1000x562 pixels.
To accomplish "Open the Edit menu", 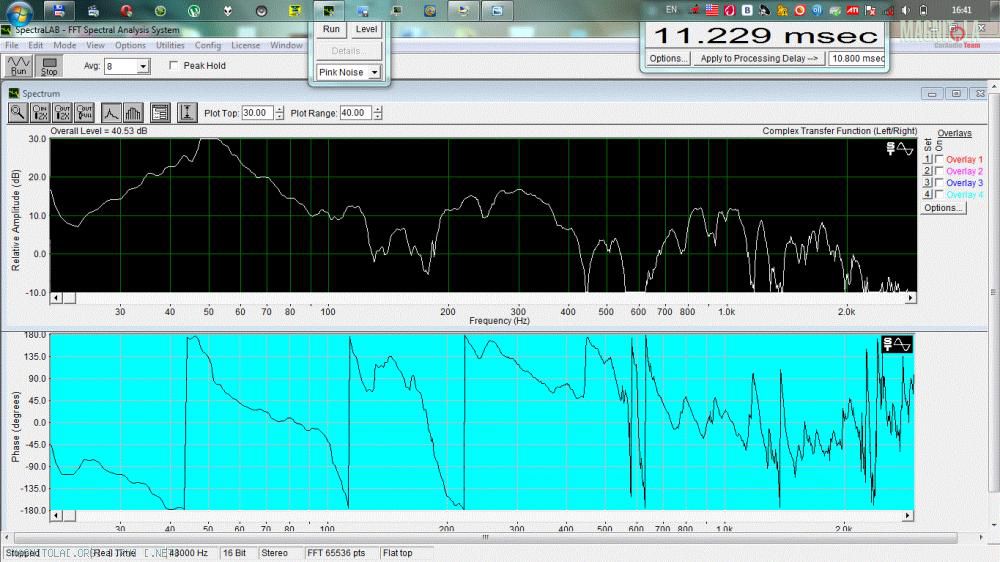I will [35, 45].
